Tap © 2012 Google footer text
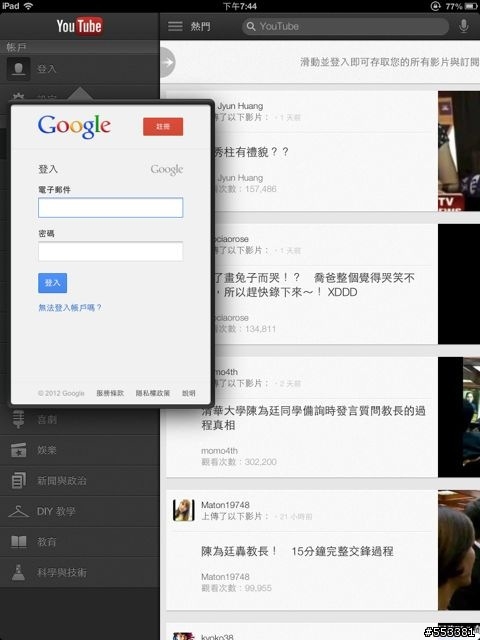Screen dimensions: 480x640 tap(61, 393)
